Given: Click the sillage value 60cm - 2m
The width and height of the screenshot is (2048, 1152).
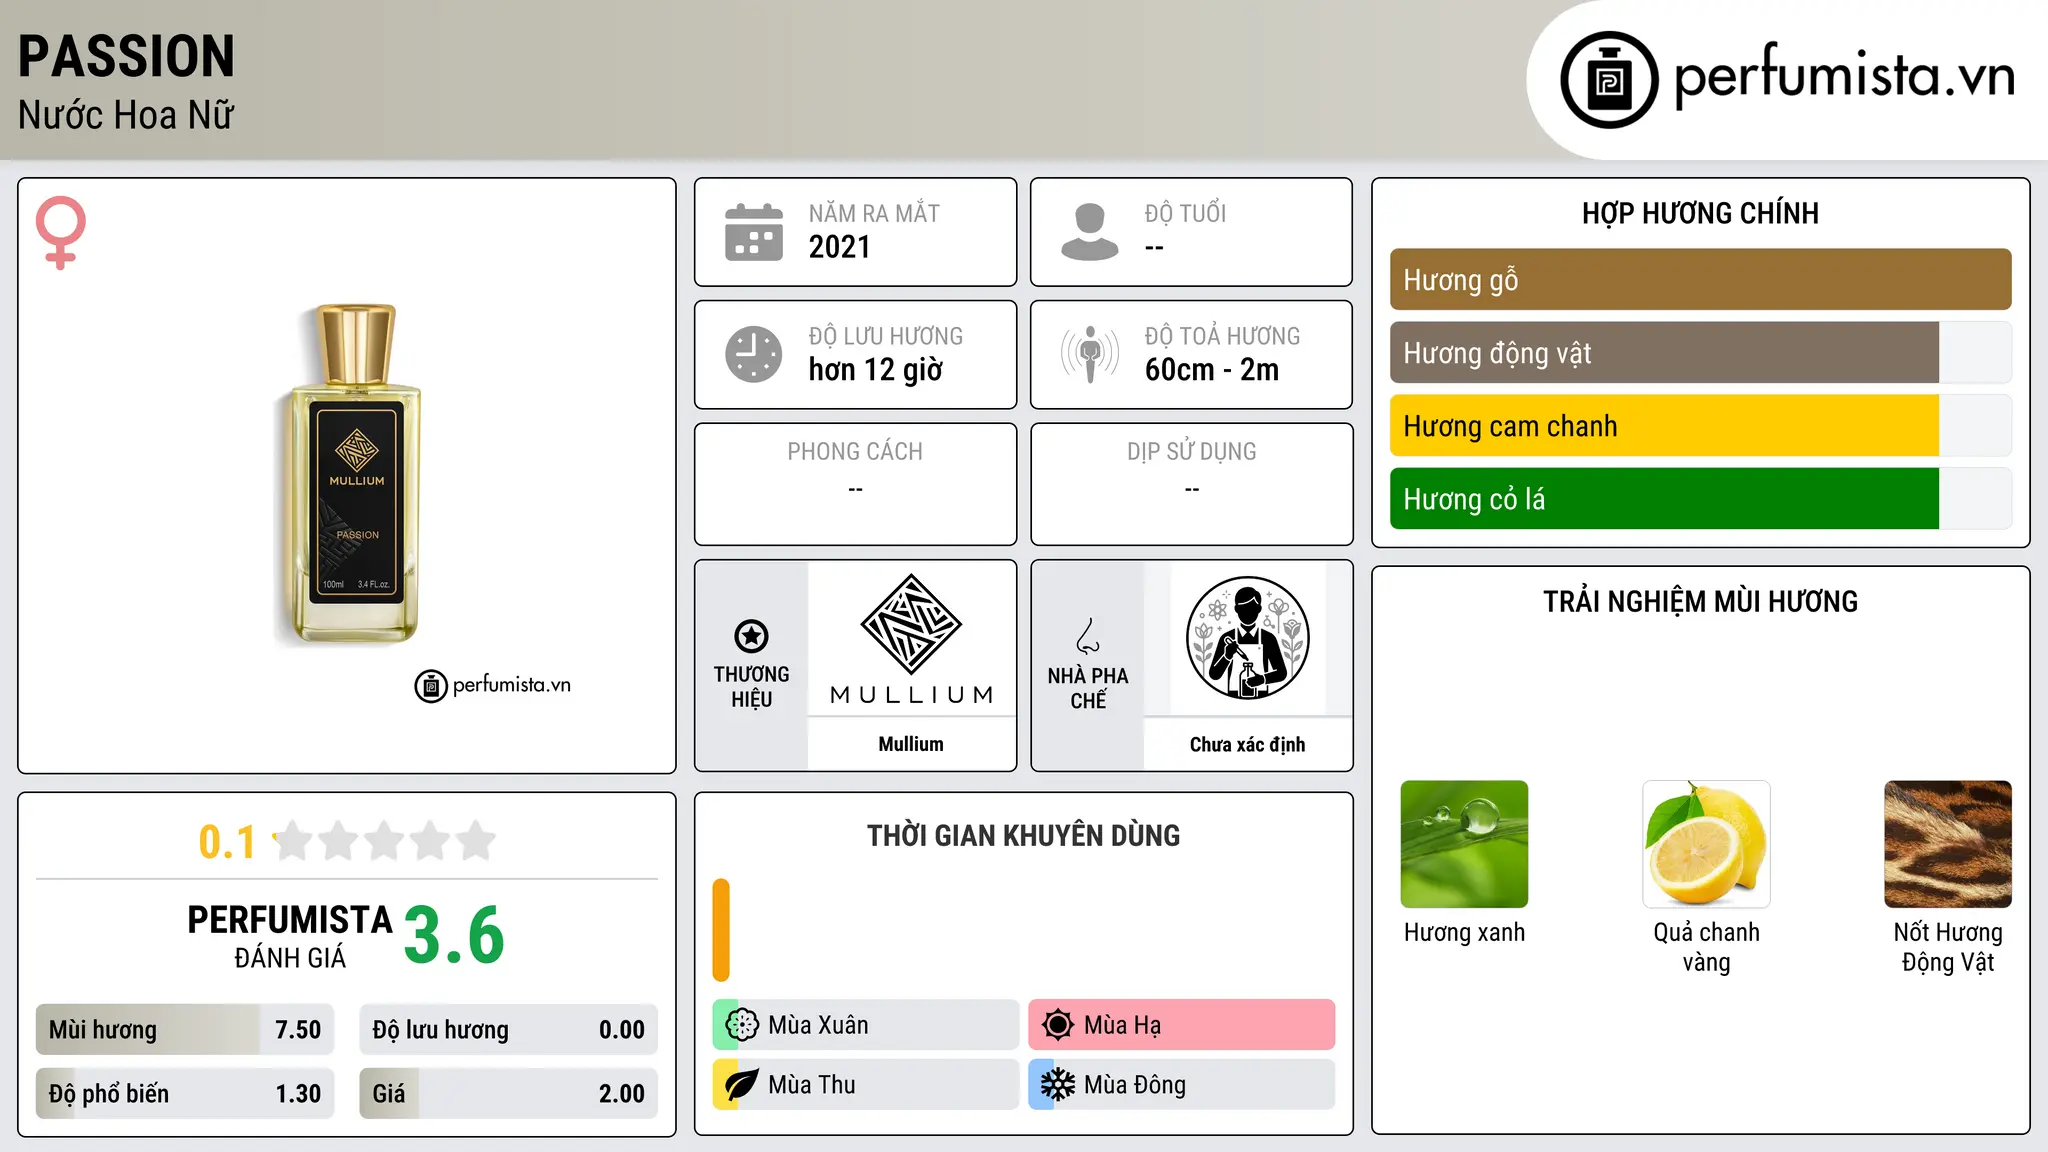Looking at the screenshot, I should pyautogui.click(x=1212, y=370).
